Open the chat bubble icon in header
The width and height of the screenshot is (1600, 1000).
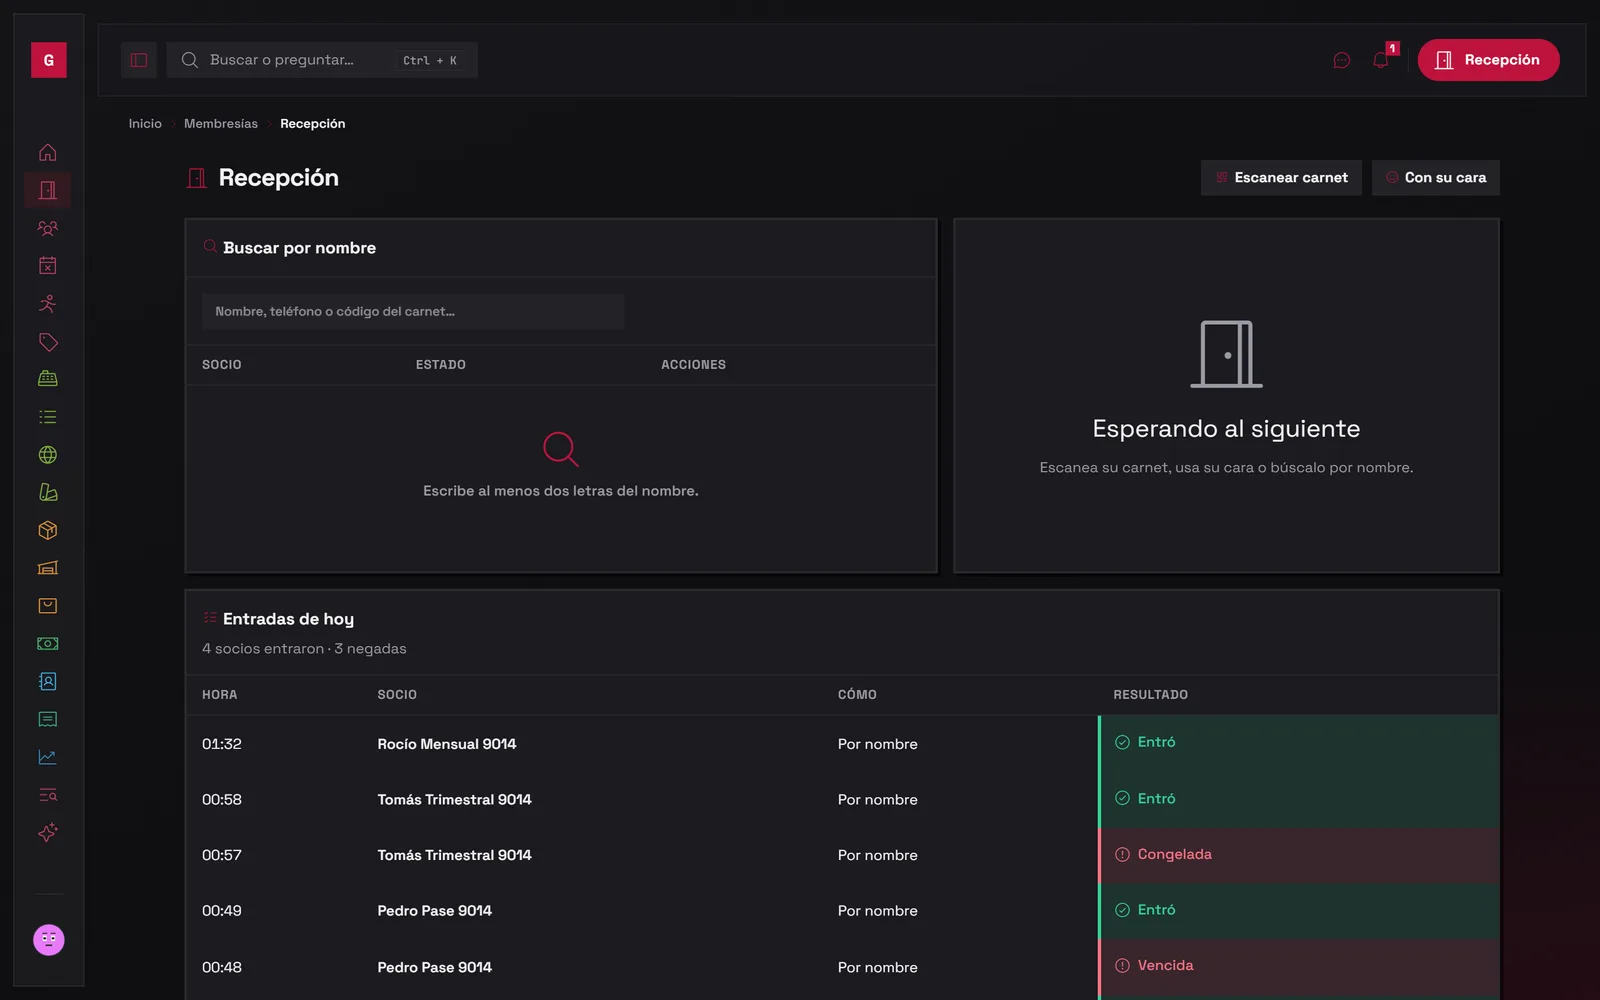[x=1342, y=60]
